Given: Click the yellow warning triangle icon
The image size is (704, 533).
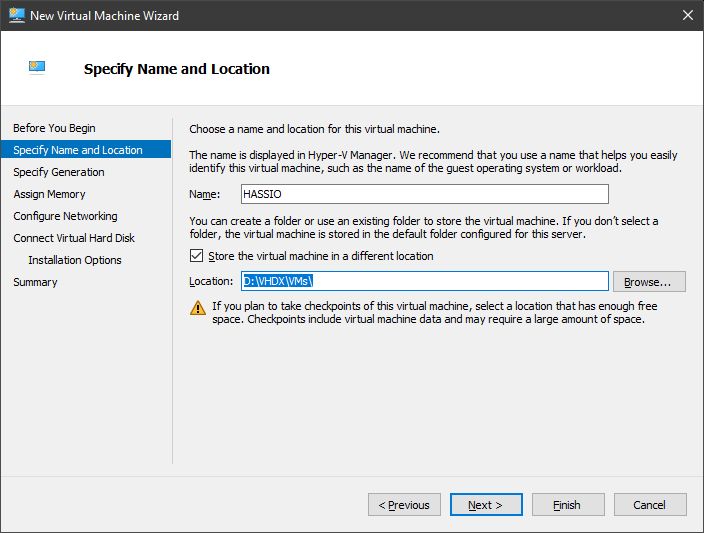Looking at the screenshot, I should 198,308.
